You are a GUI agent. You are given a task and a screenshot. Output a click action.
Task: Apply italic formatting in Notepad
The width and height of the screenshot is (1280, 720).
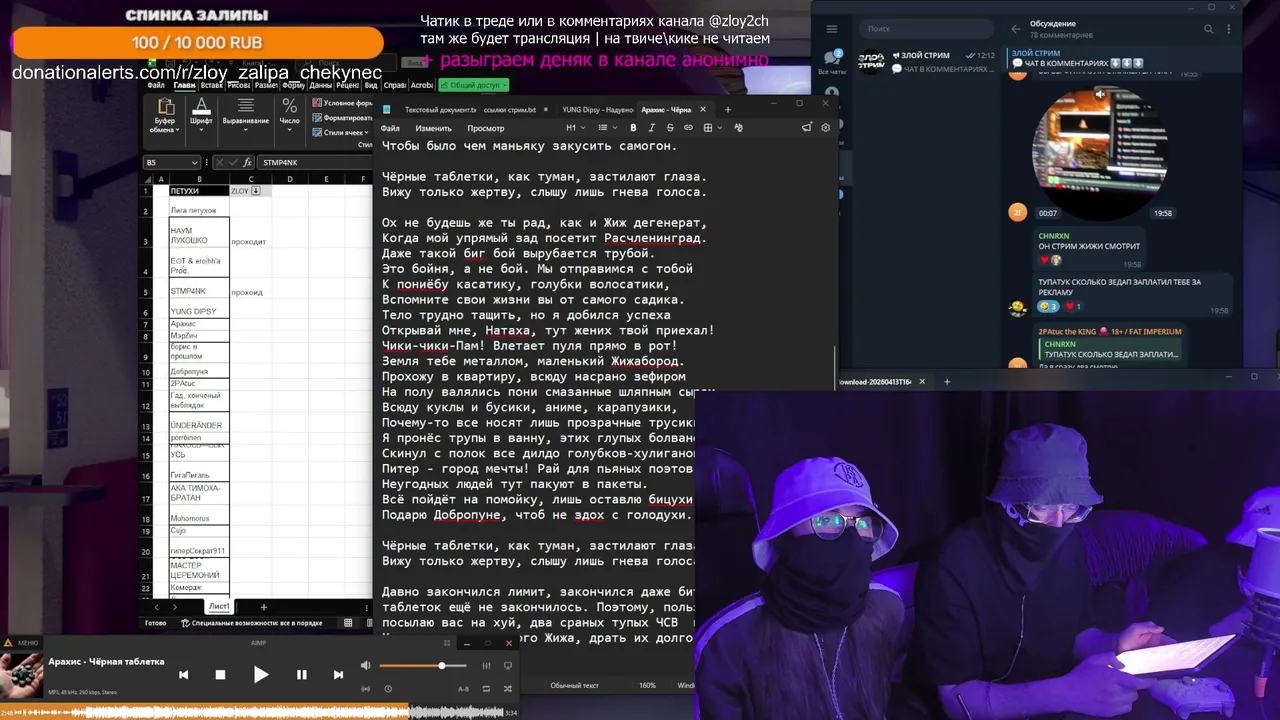[652, 128]
